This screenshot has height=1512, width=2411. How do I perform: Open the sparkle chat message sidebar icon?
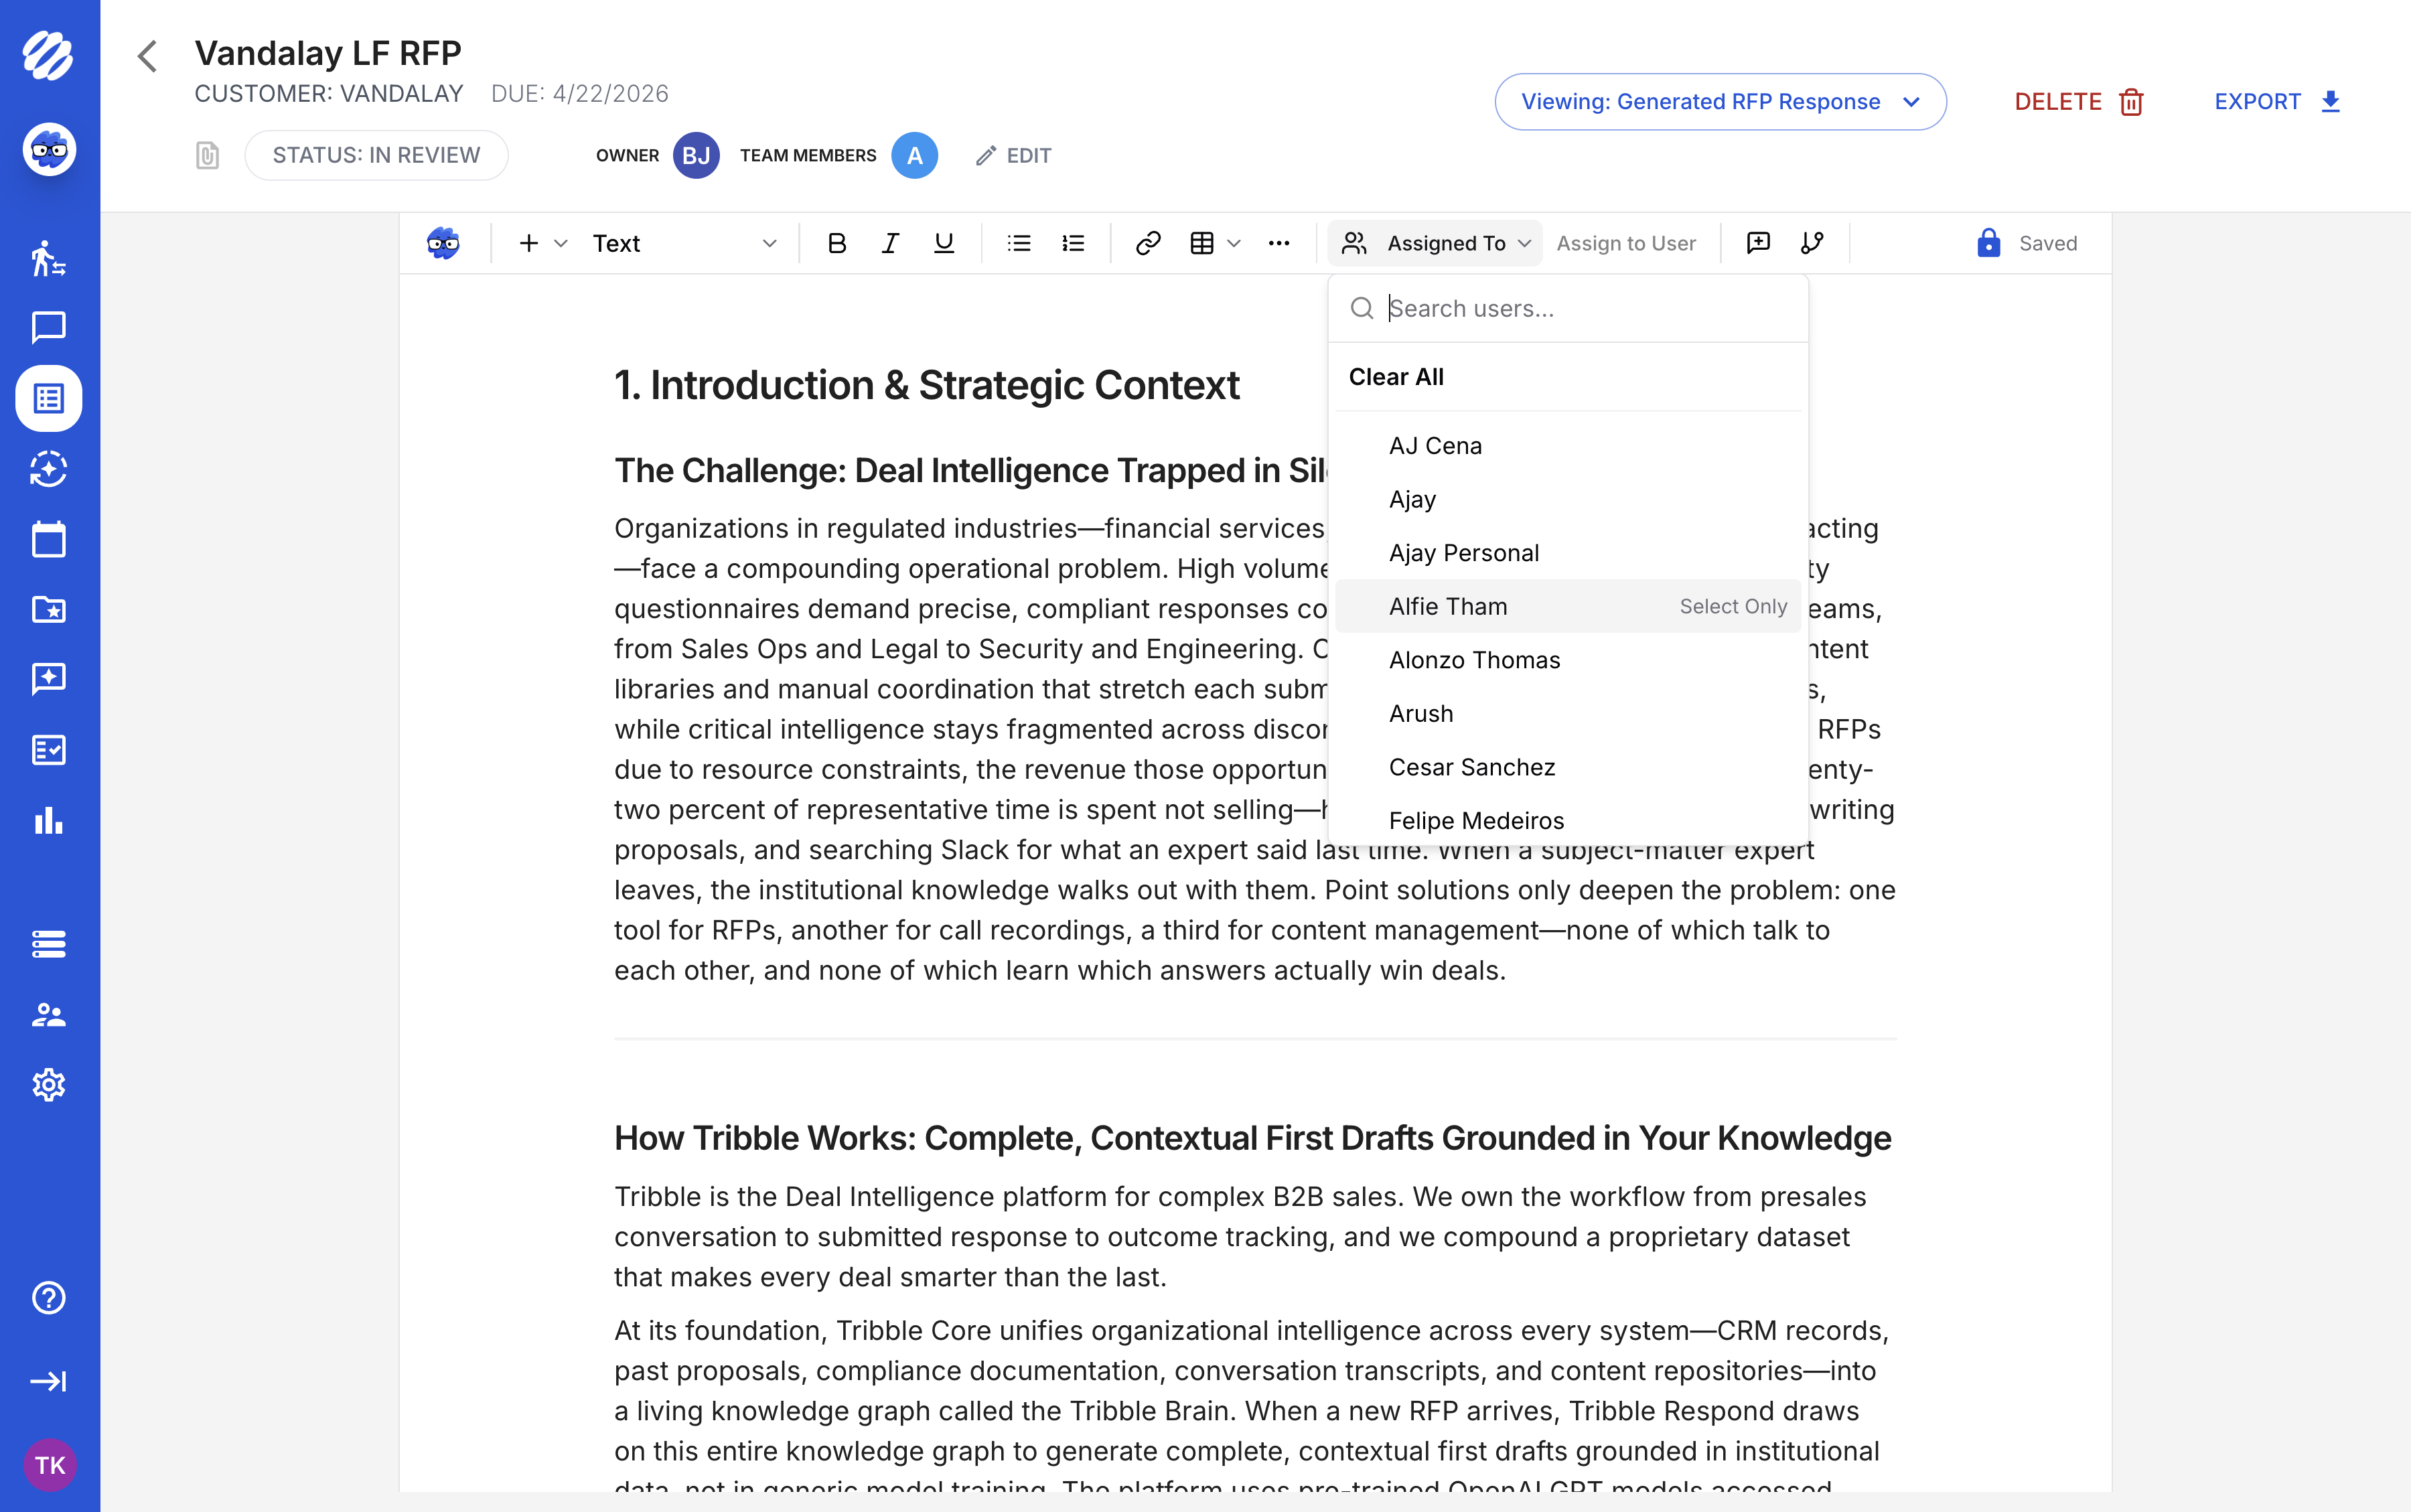coord(48,679)
